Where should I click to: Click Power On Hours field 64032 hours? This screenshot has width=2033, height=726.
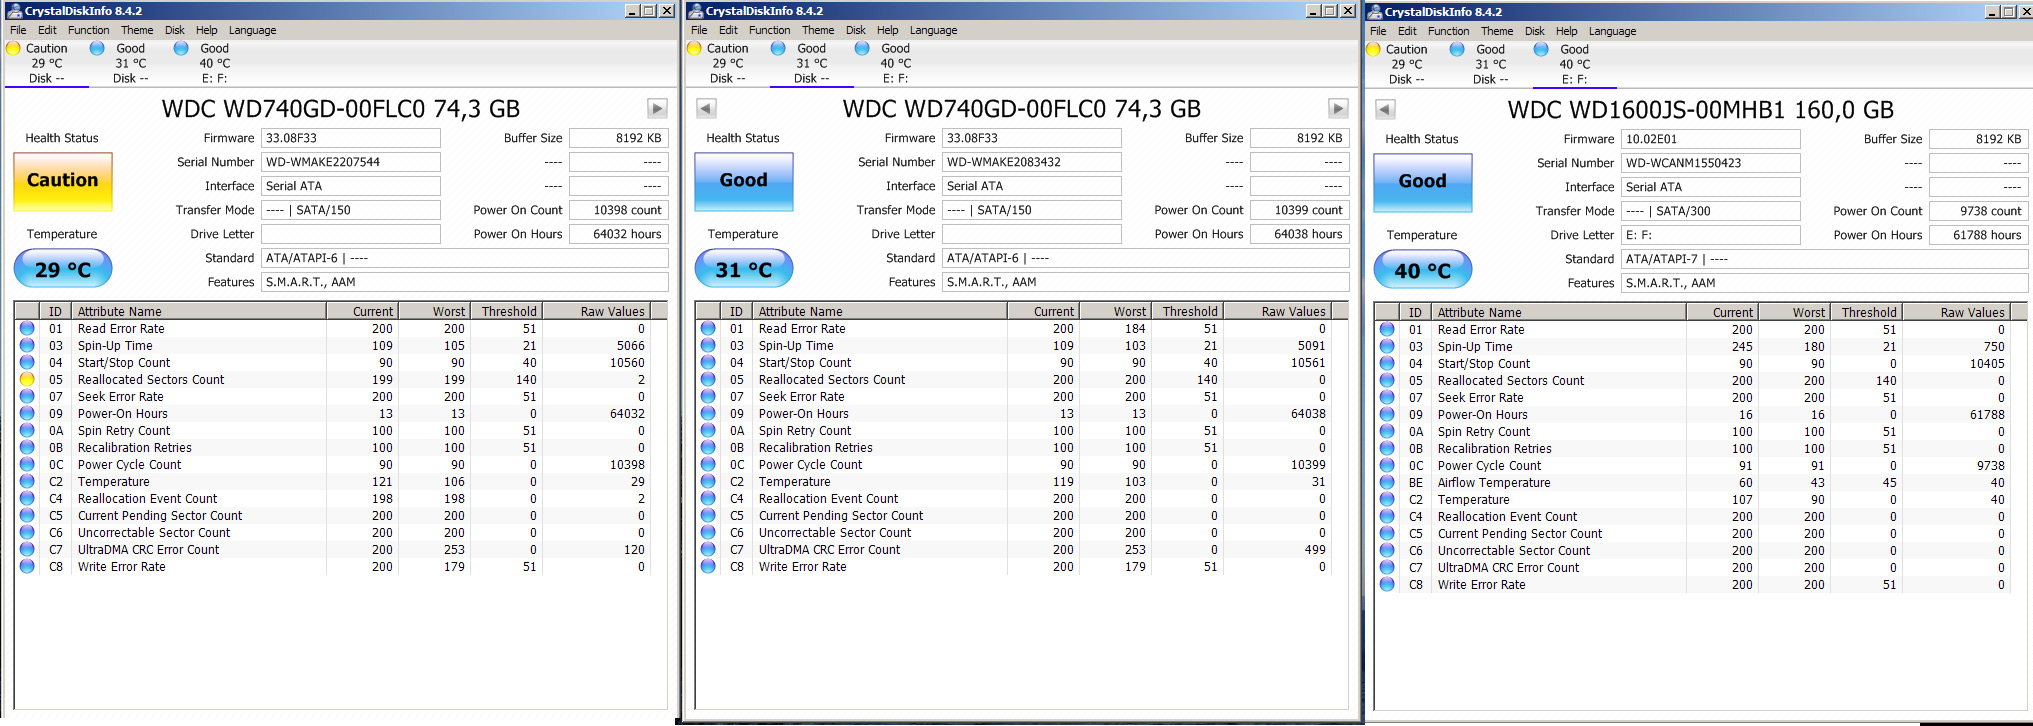coord(619,234)
